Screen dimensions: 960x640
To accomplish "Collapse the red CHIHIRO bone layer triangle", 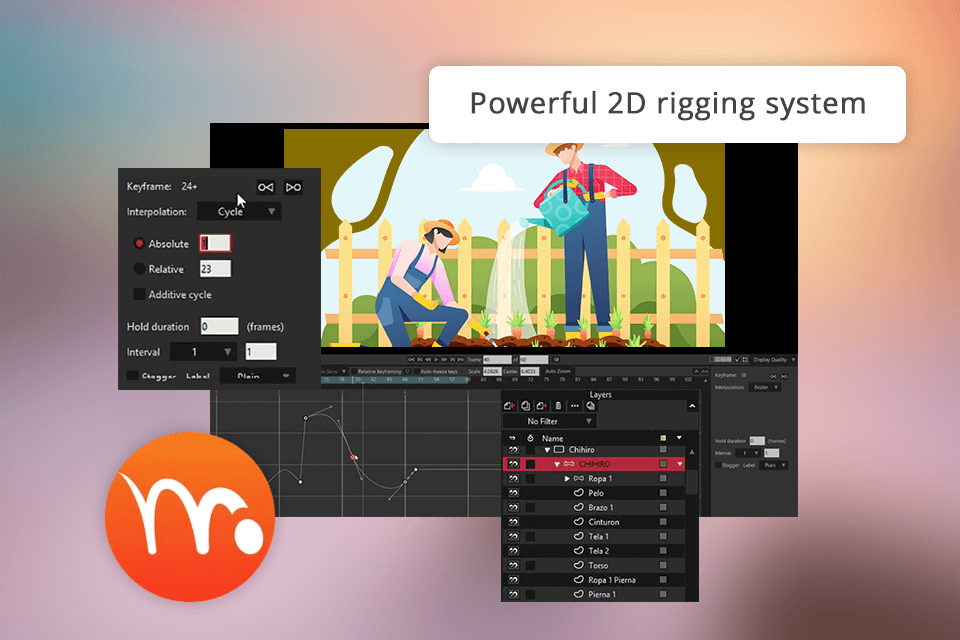I will click(557, 464).
